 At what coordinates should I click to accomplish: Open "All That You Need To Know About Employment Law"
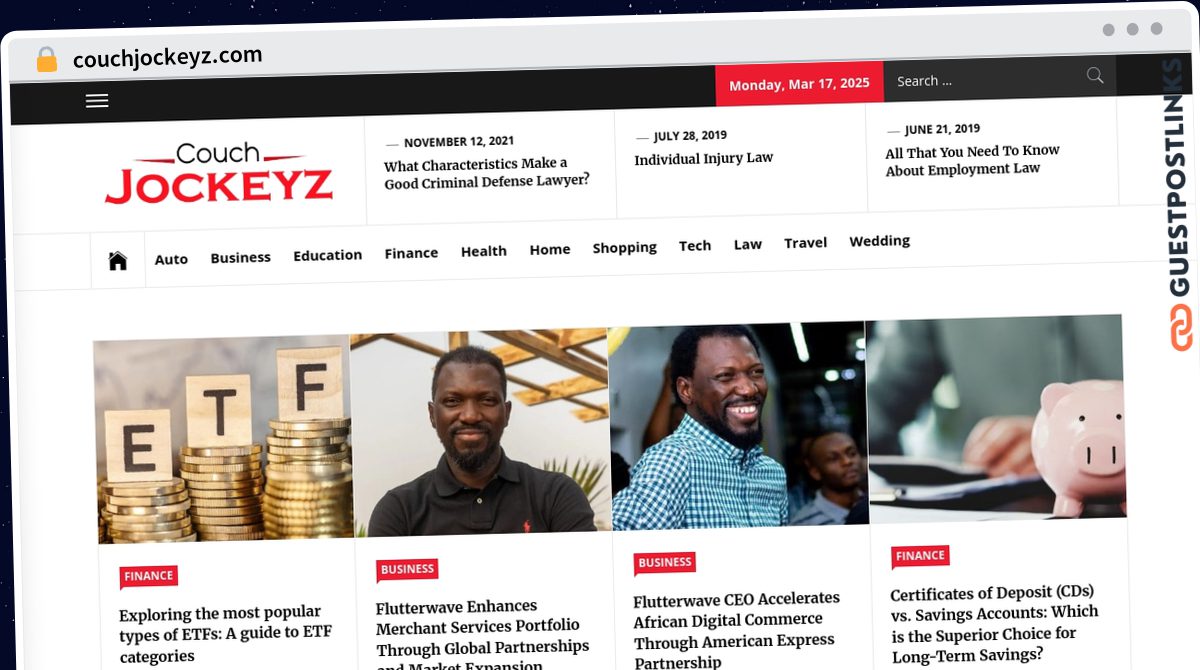pos(972,160)
